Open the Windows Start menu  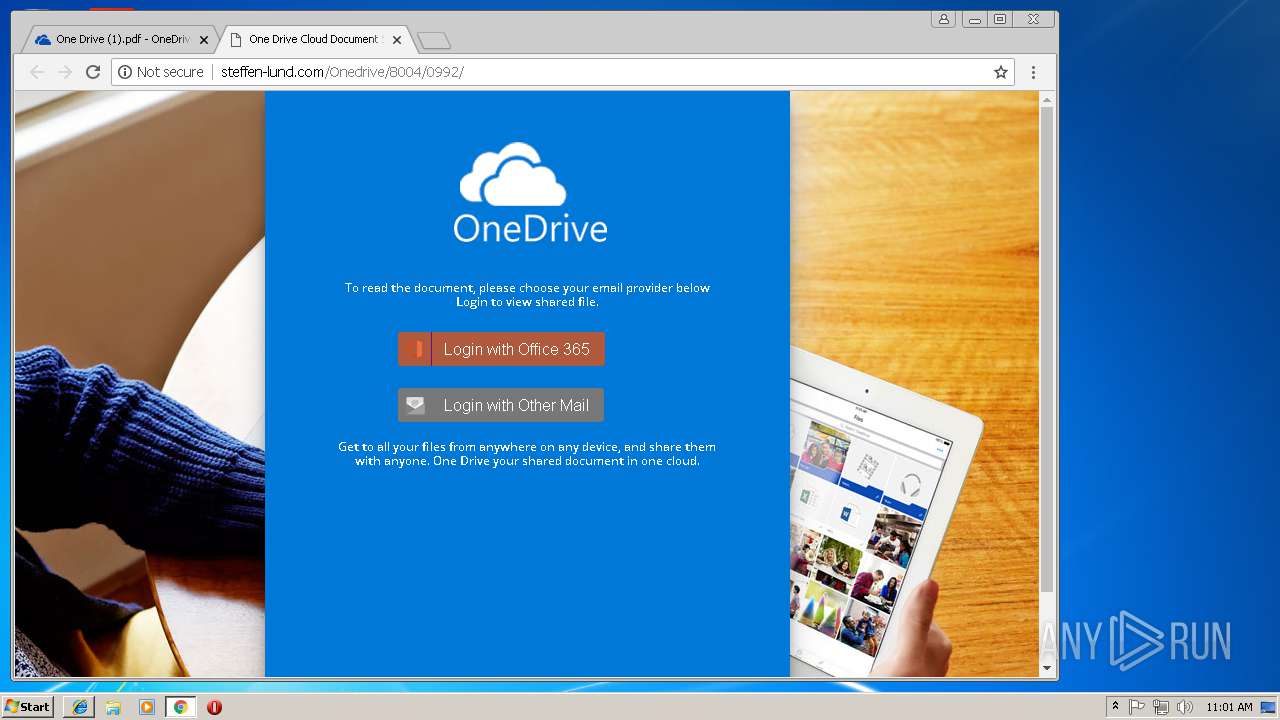point(28,707)
